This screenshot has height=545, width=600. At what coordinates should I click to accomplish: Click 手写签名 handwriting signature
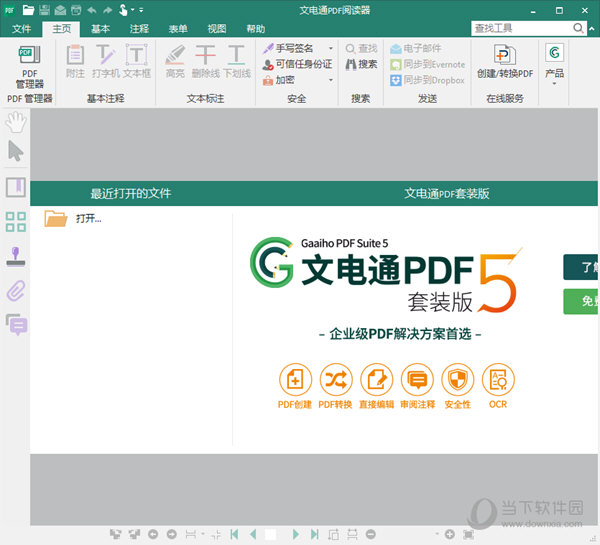289,48
